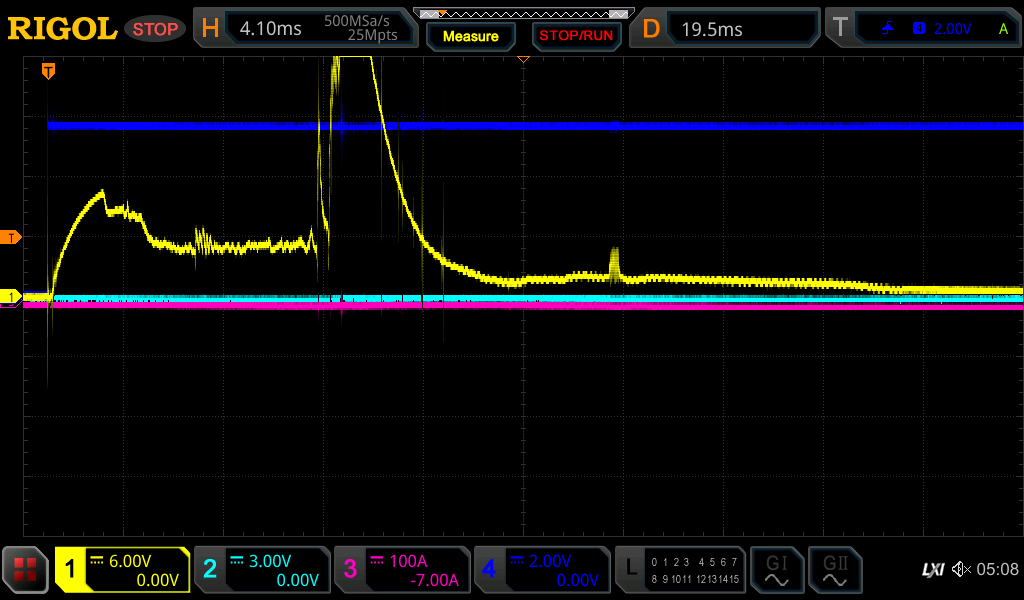This screenshot has width=1024, height=600.
Task: Toggle channel 1 with 6.00V label
Action: (122, 570)
